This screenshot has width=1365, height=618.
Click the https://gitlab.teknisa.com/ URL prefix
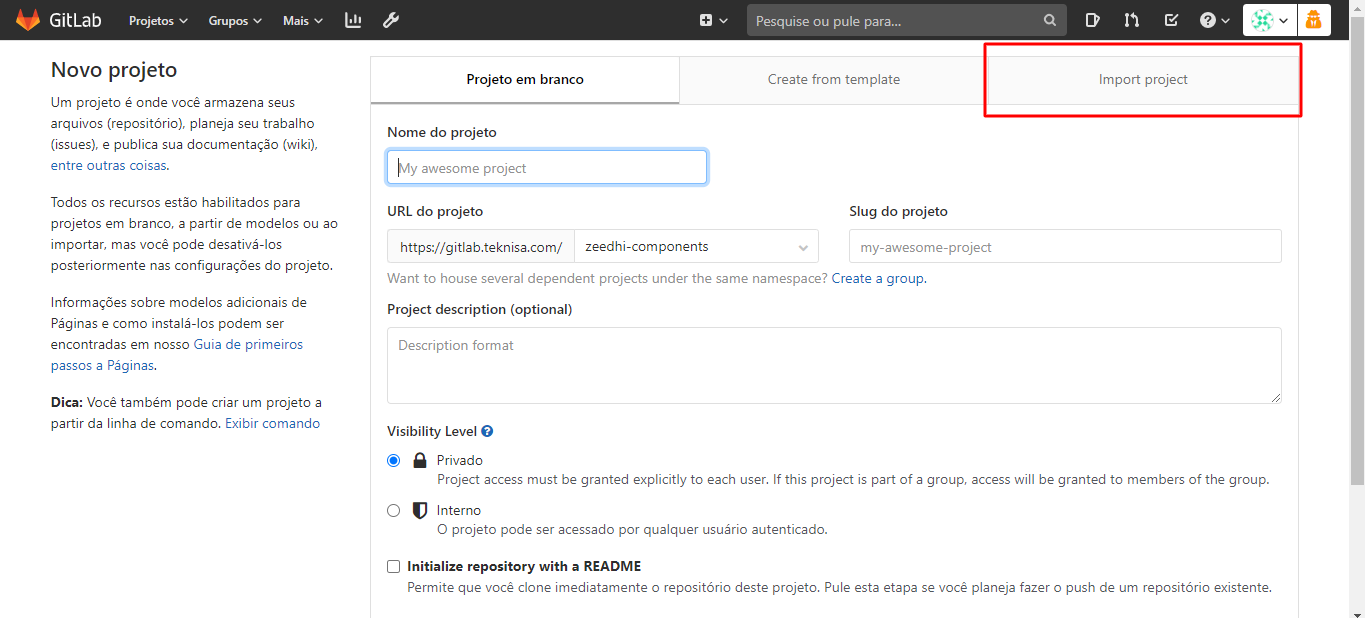(481, 247)
